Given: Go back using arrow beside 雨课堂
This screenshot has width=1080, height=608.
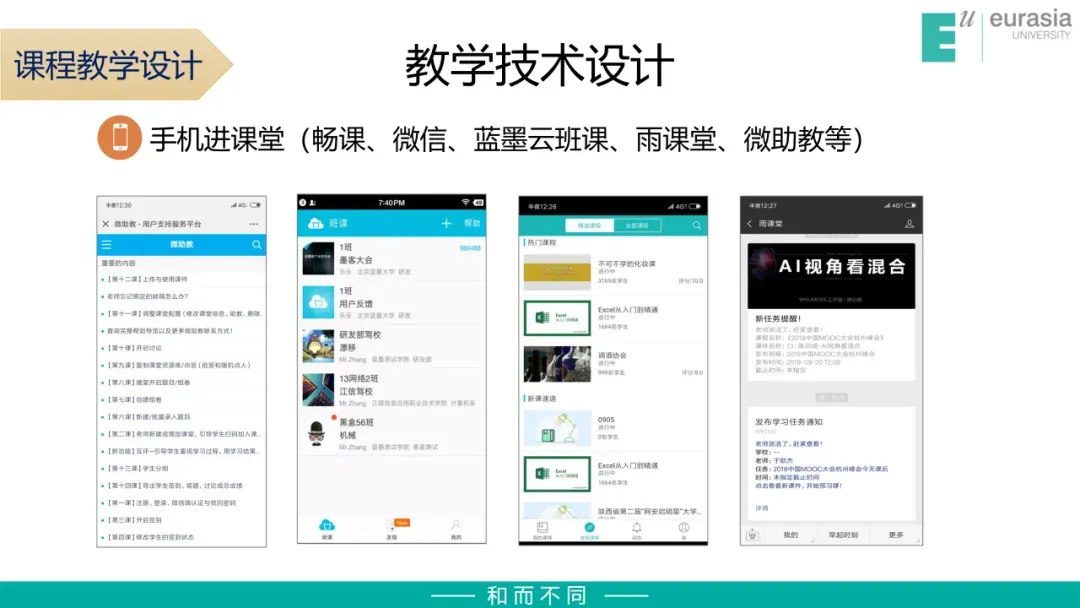Looking at the screenshot, I should pos(749,224).
